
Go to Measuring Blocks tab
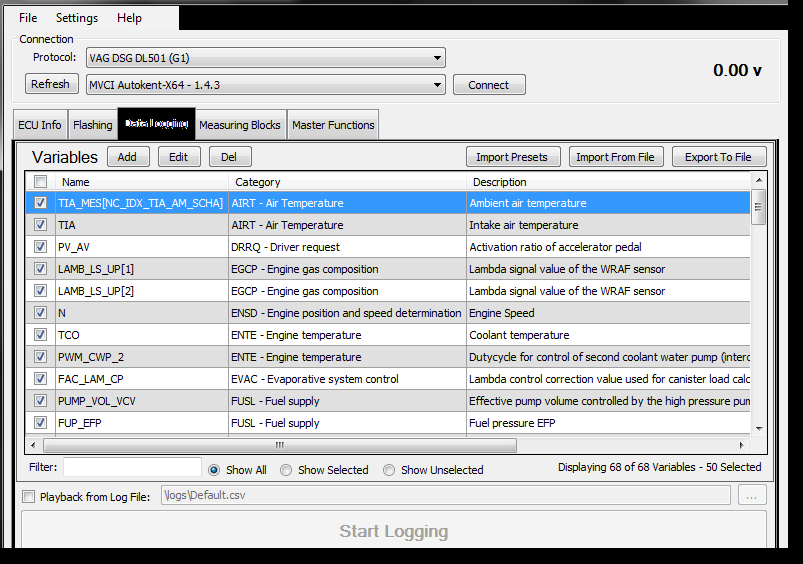[x=240, y=125]
